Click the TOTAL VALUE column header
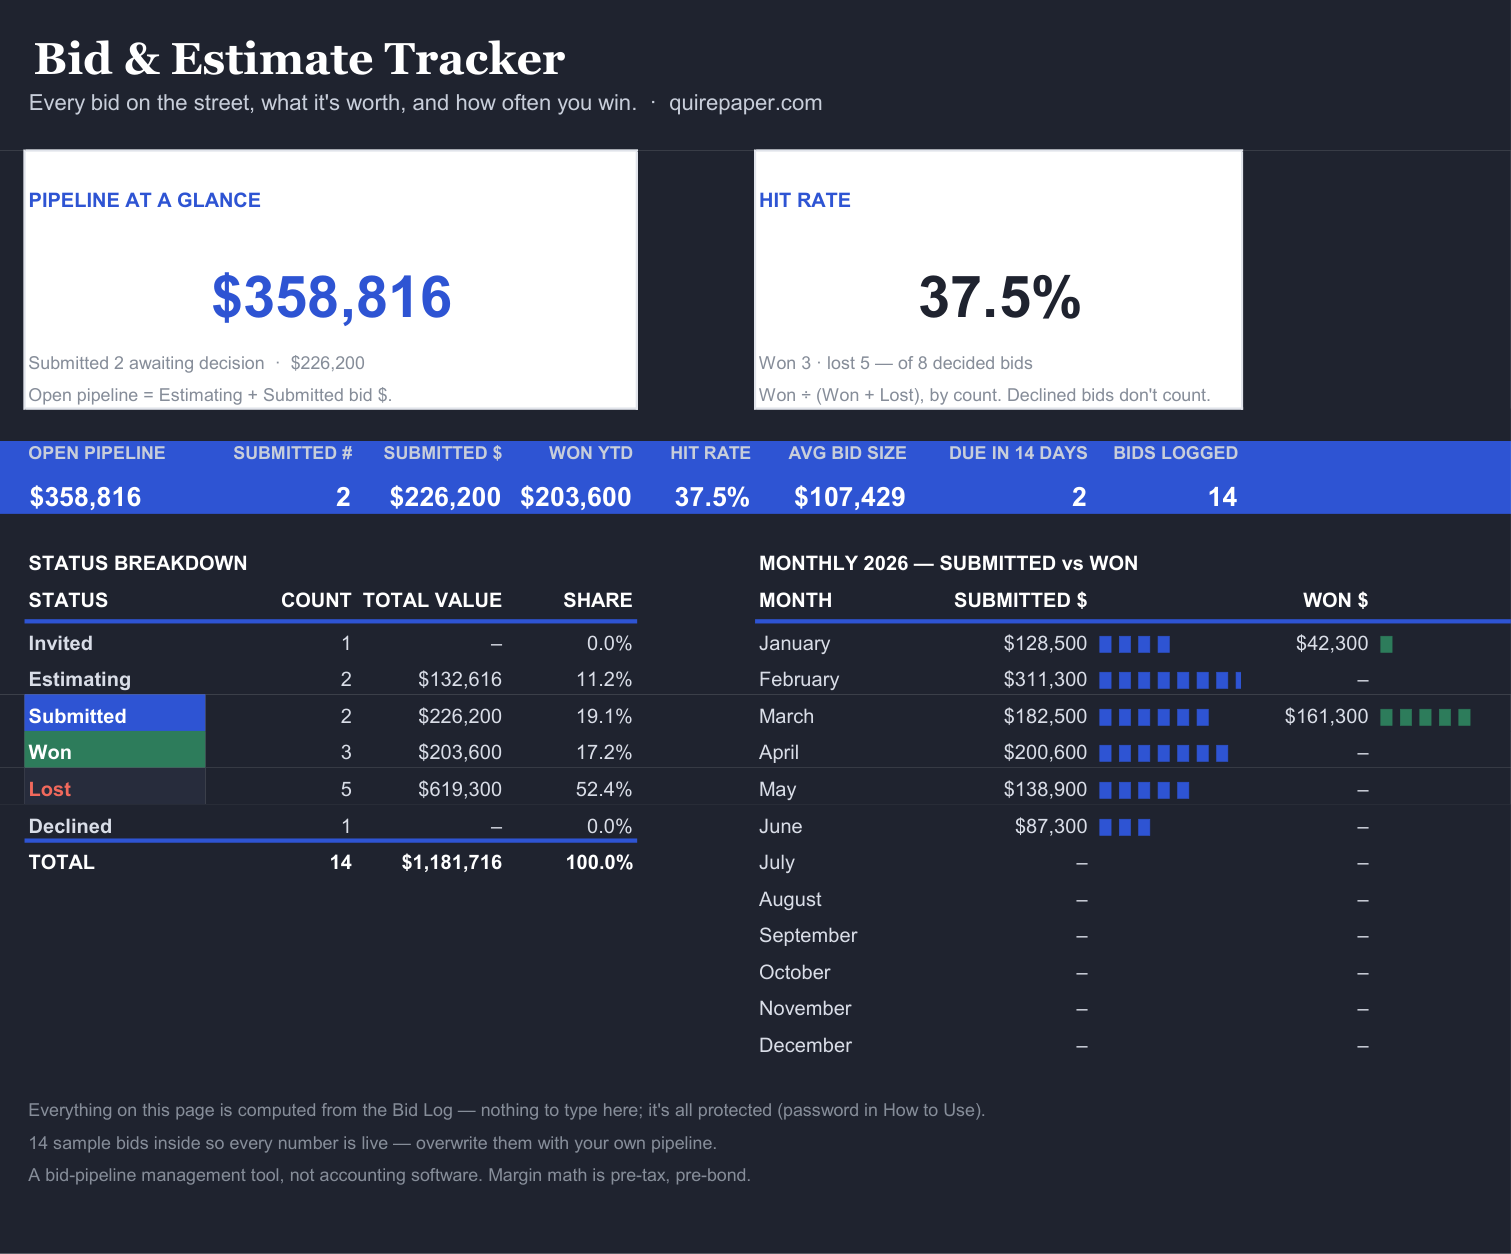 (x=432, y=600)
